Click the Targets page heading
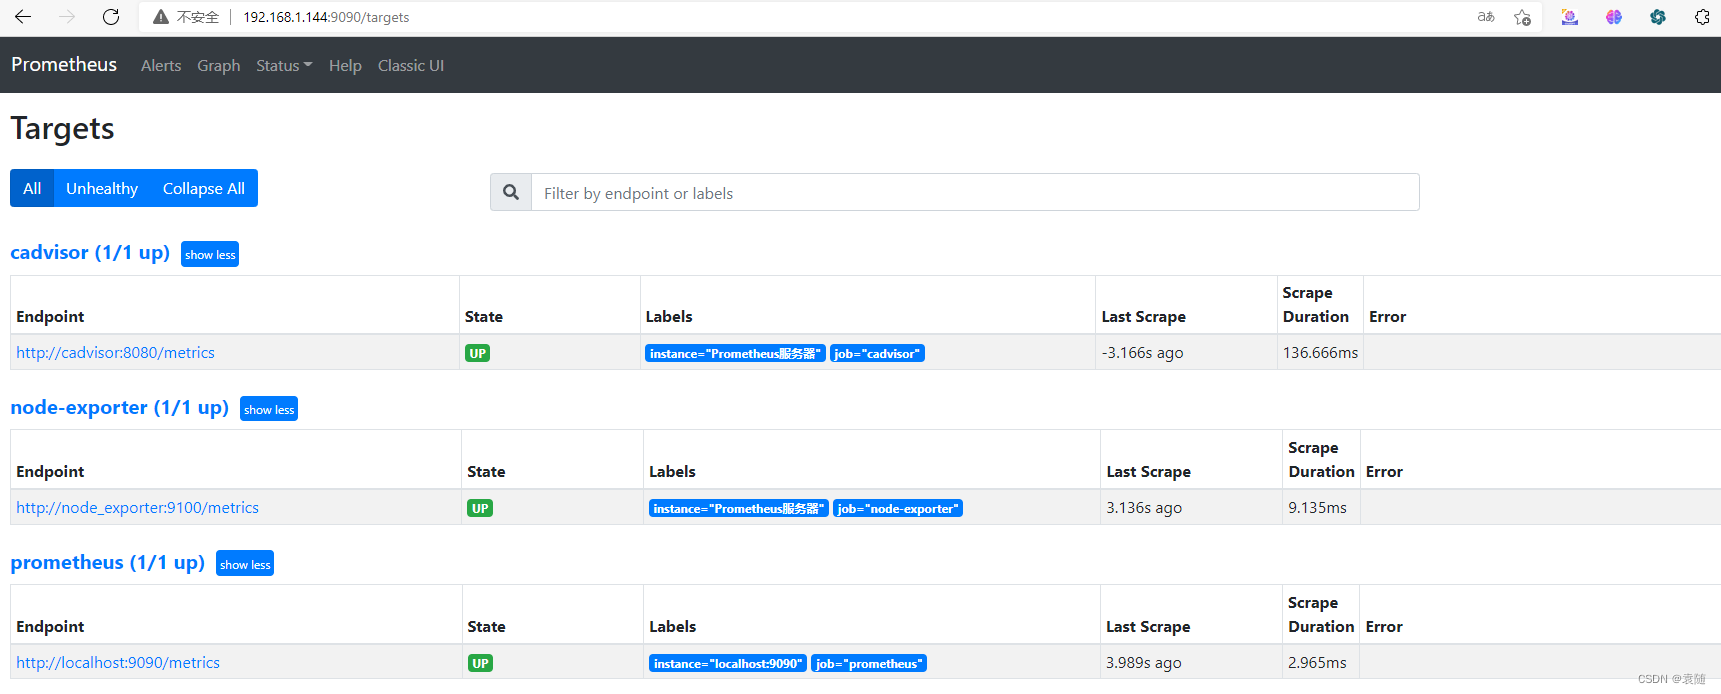 click(62, 128)
